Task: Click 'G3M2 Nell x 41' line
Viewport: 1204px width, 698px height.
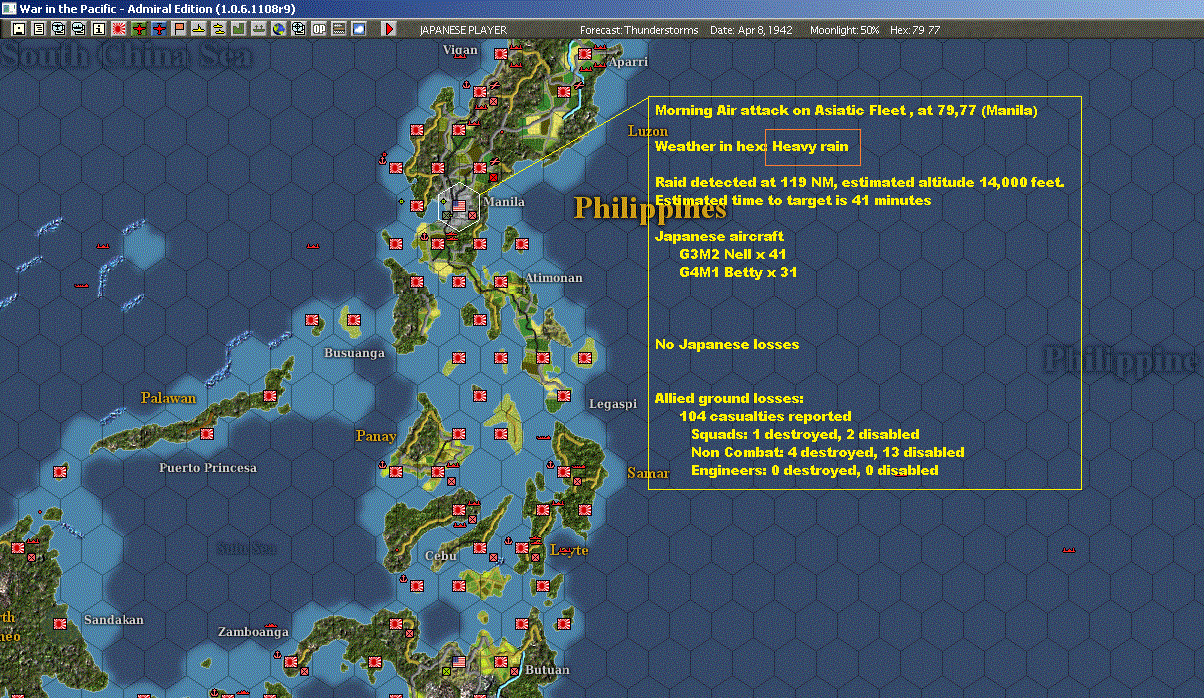Action: click(x=733, y=254)
